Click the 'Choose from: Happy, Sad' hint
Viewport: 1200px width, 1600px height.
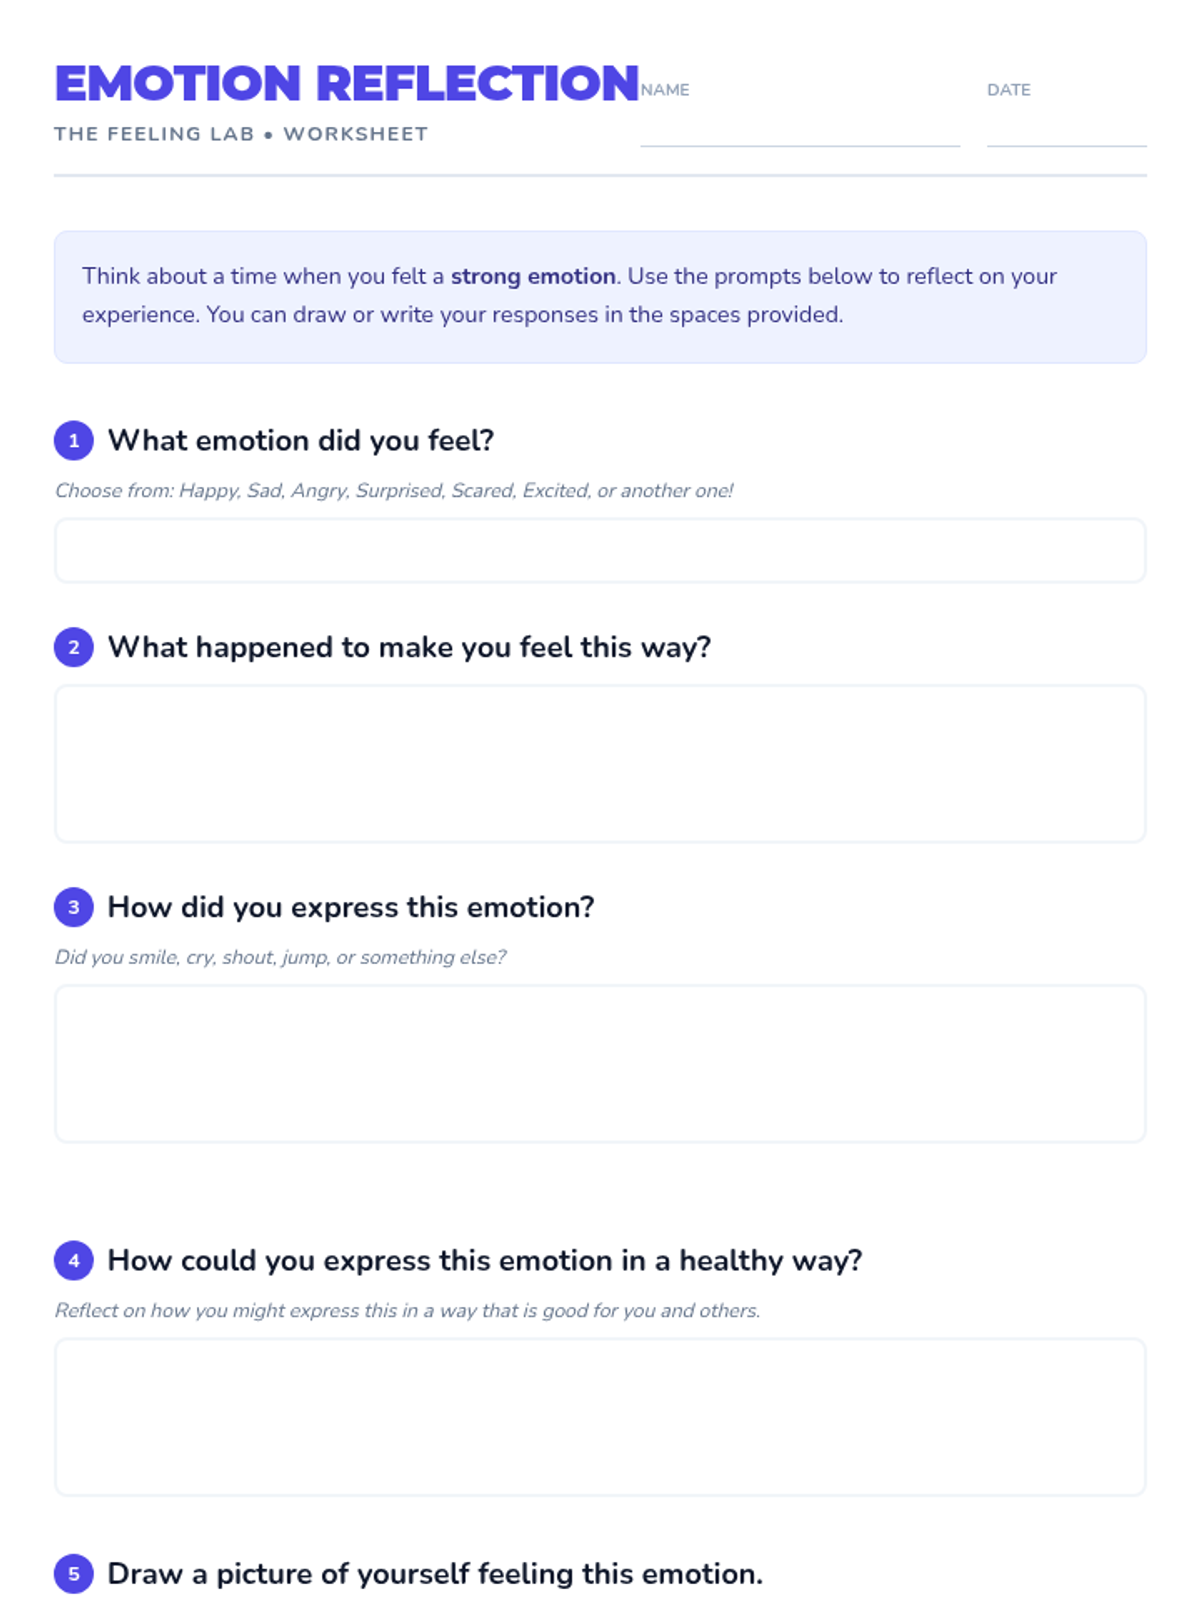pos(394,491)
